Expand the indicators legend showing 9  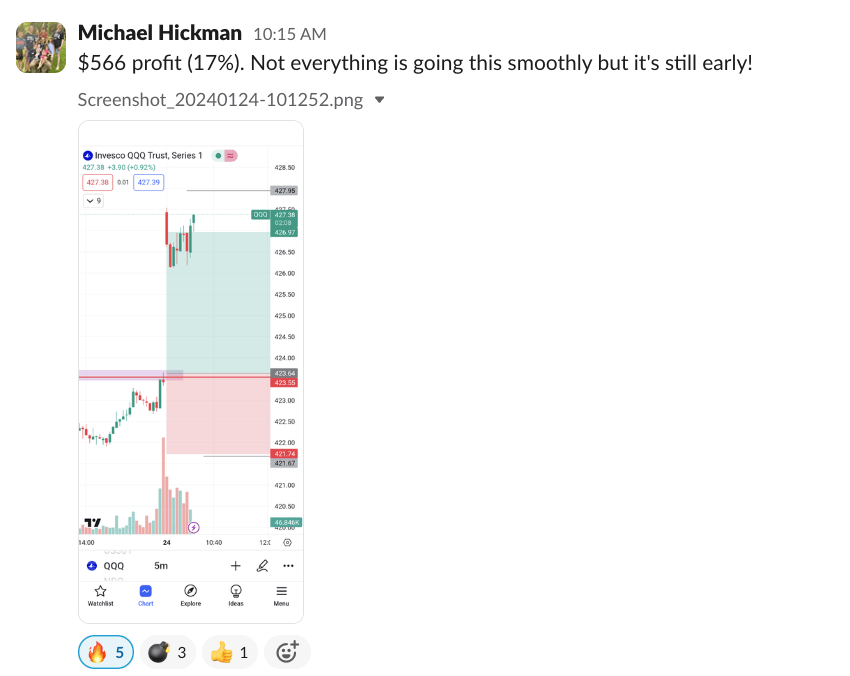tap(93, 201)
